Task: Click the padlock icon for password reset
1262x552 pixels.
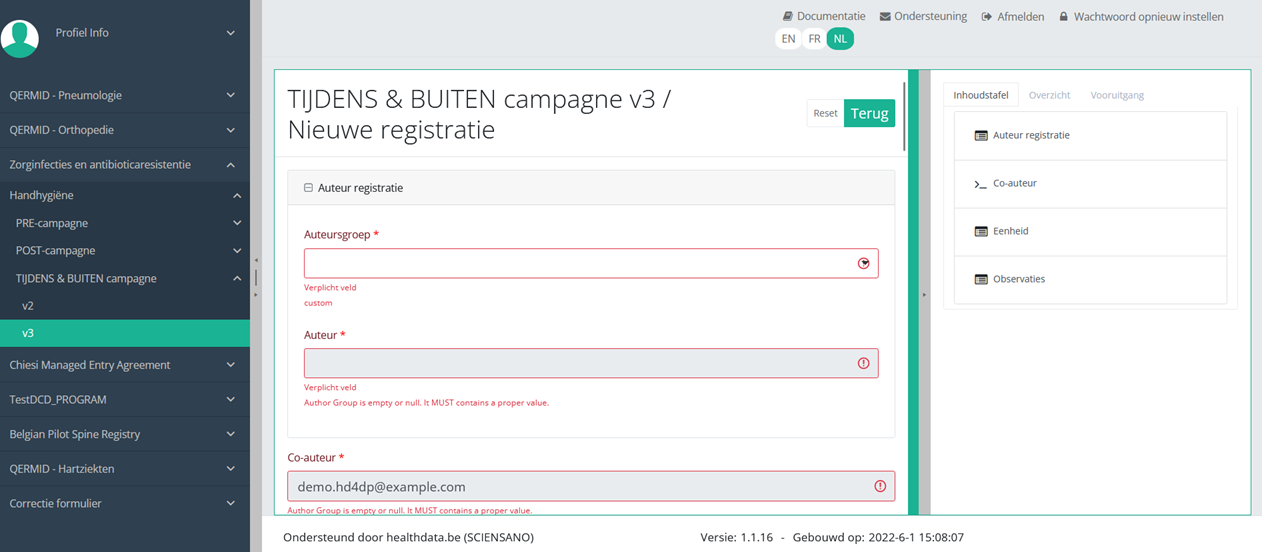Action: (x=1064, y=17)
